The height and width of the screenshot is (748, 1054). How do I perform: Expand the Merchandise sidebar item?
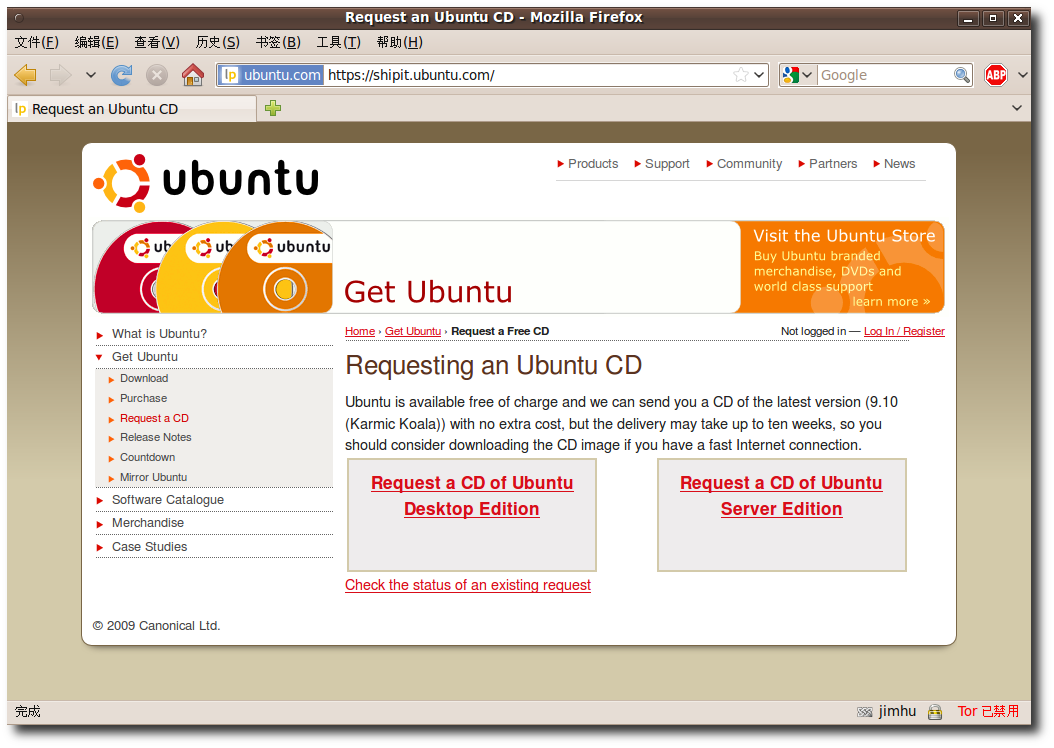[148, 523]
